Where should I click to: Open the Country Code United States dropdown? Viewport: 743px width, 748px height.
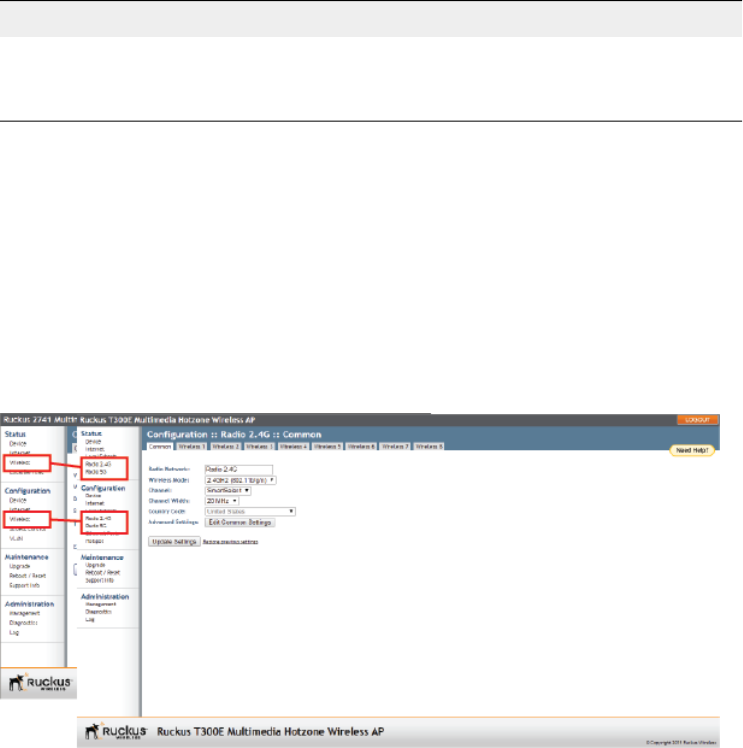(250, 511)
